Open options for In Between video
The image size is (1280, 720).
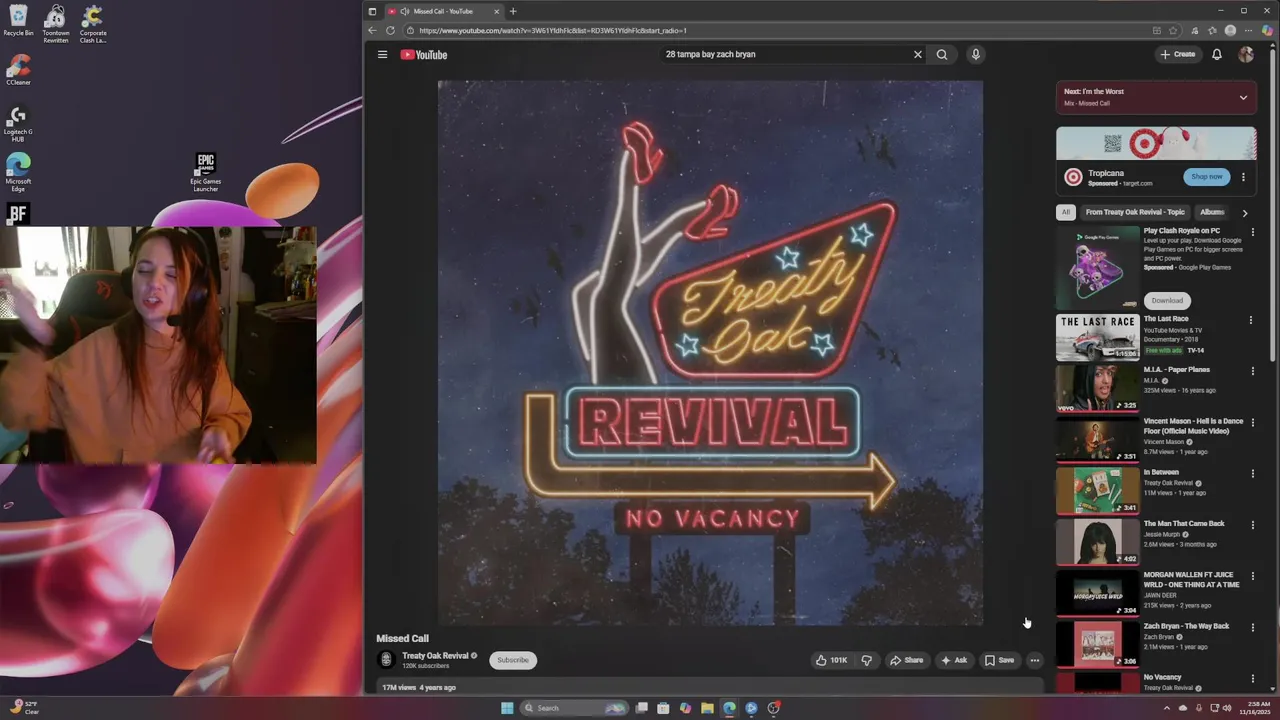(x=1251, y=474)
